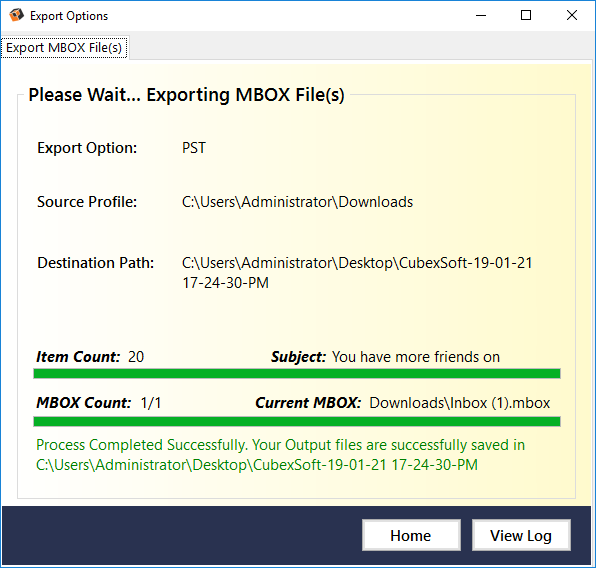Screen dimensions: 596x568
Task: Click the Export Options window title
Action: click(x=69, y=16)
